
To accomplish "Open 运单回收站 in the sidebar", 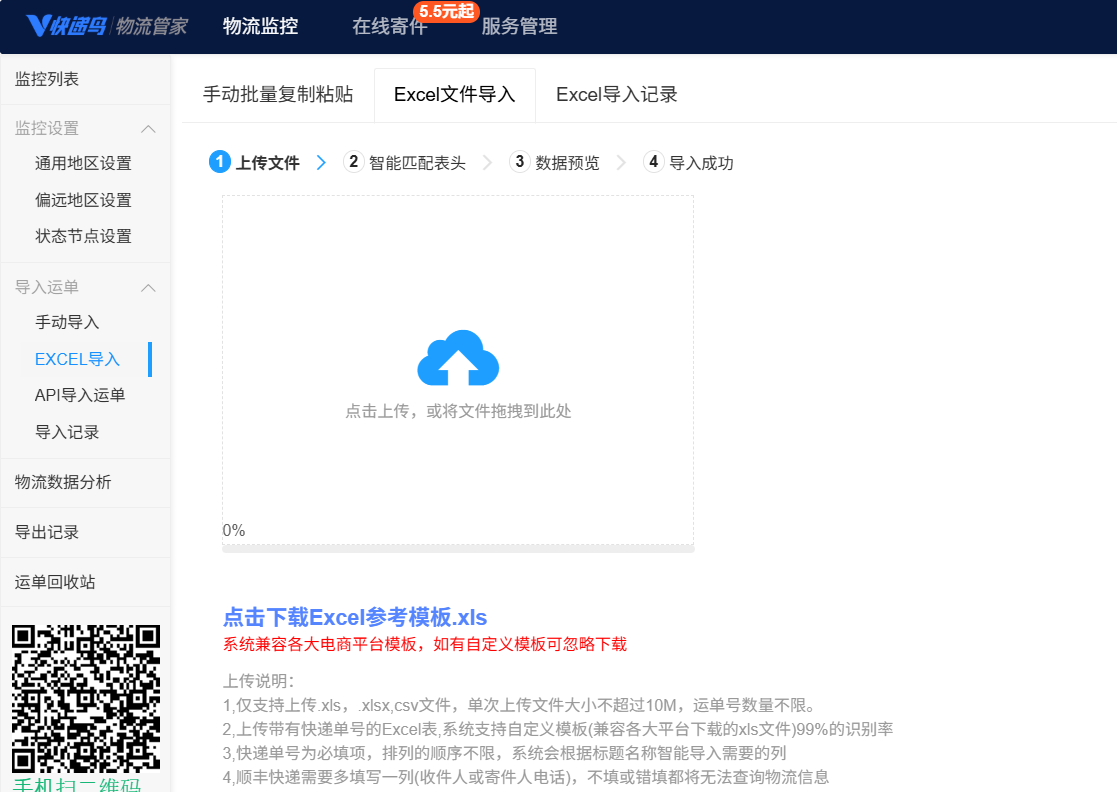I will coord(55,582).
